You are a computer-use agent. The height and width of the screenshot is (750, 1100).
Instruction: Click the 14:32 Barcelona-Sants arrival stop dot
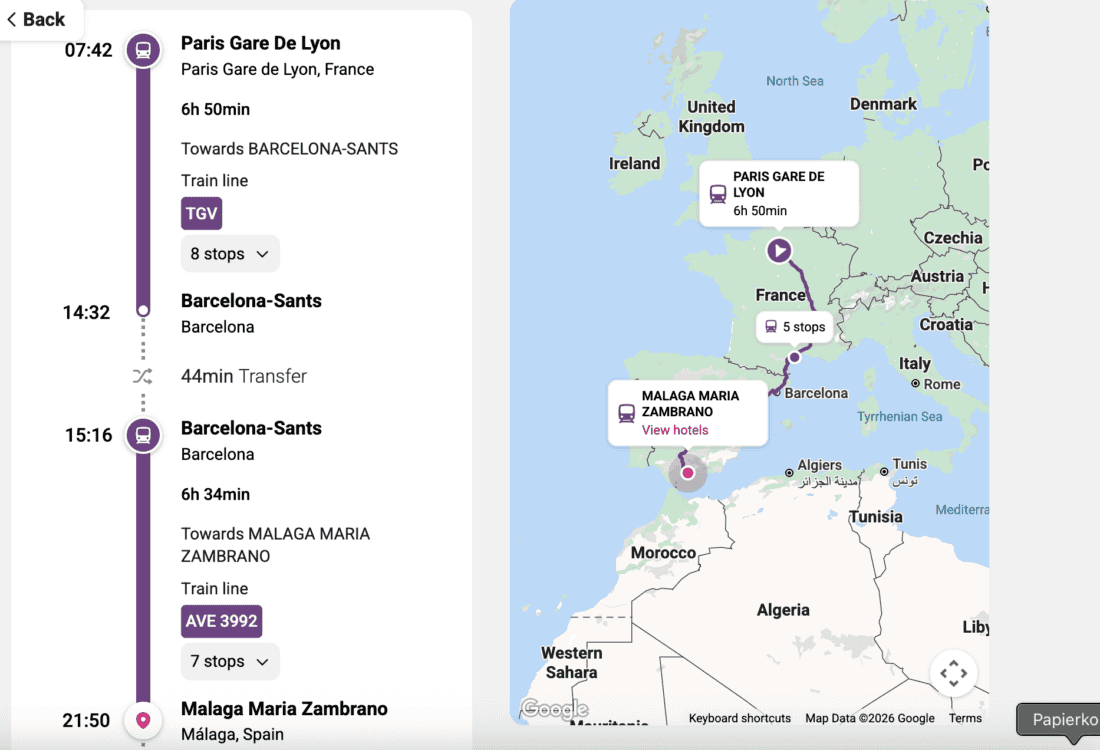pos(143,311)
